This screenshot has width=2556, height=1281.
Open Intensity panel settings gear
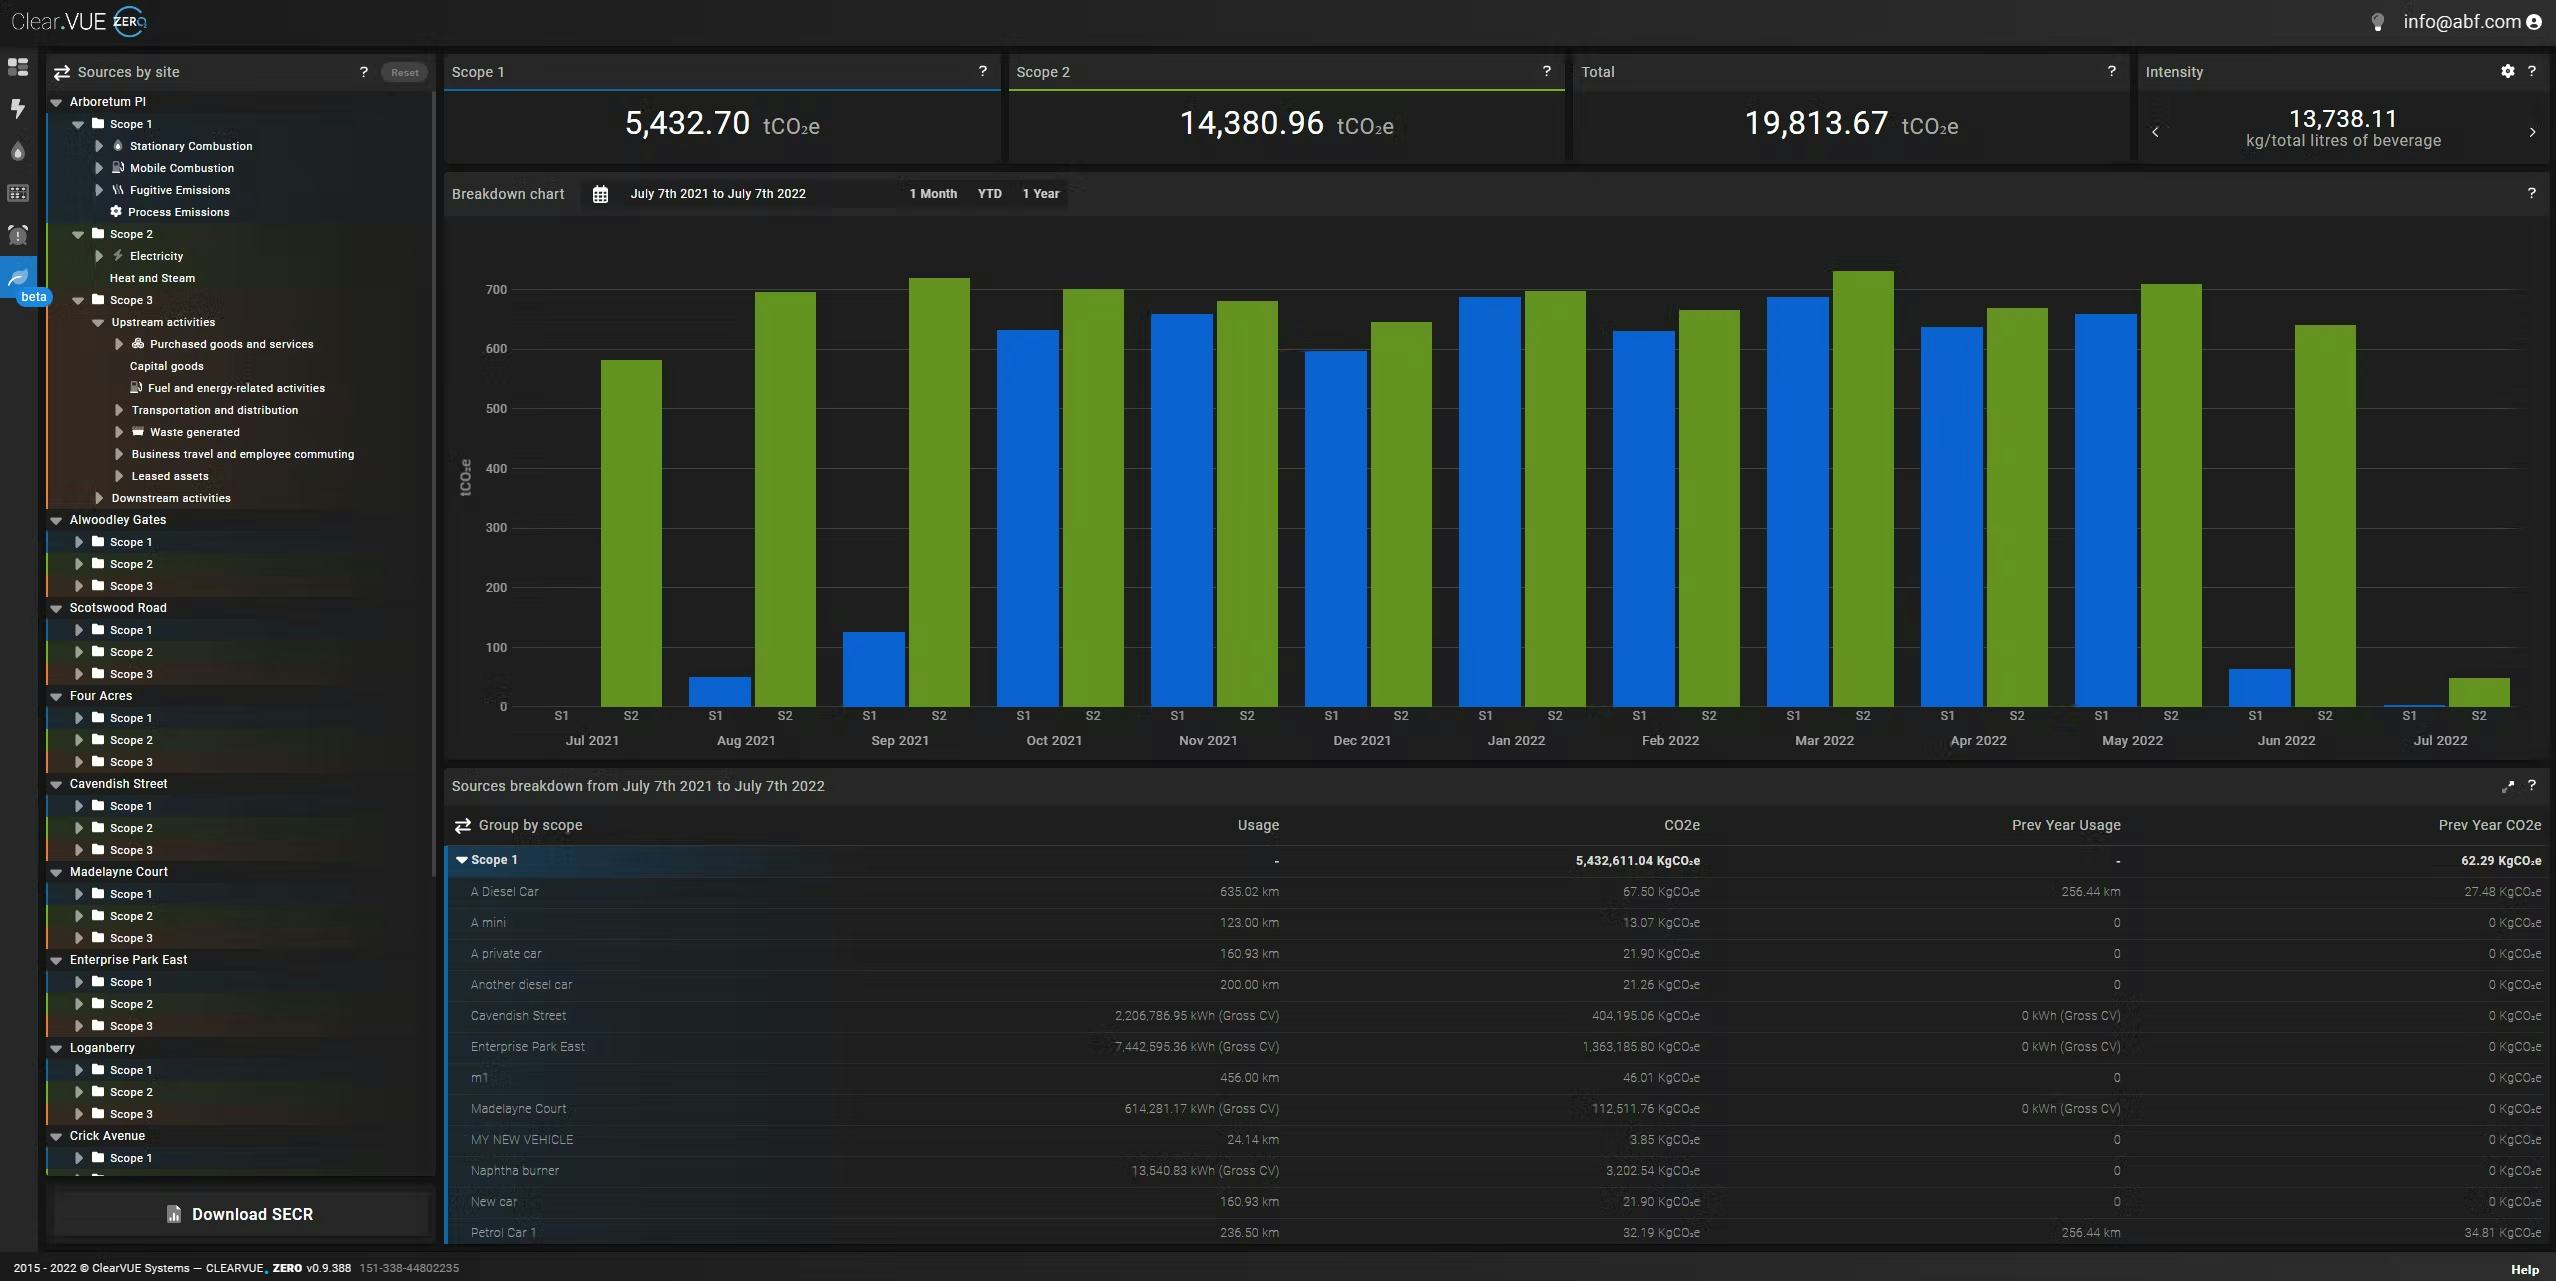2508,70
